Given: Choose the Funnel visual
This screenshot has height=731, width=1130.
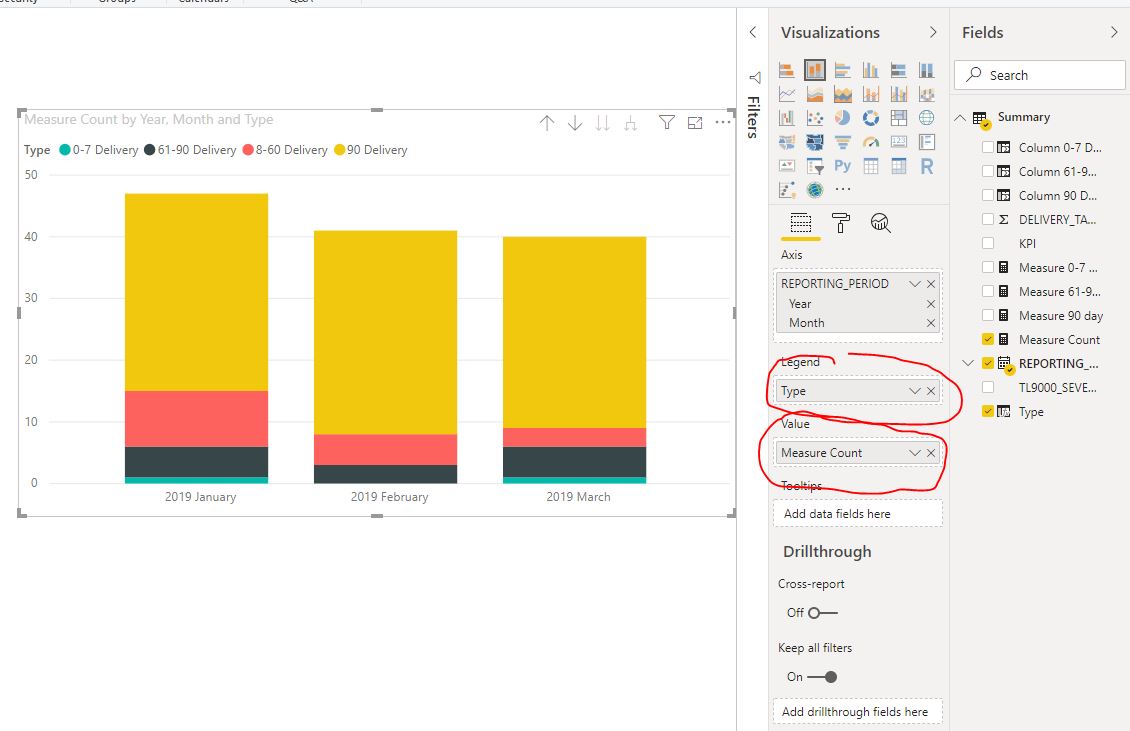Looking at the screenshot, I should (842, 142).
